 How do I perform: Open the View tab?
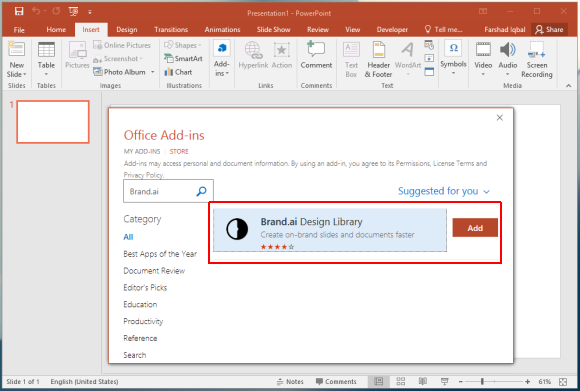(x=353, y=30)
